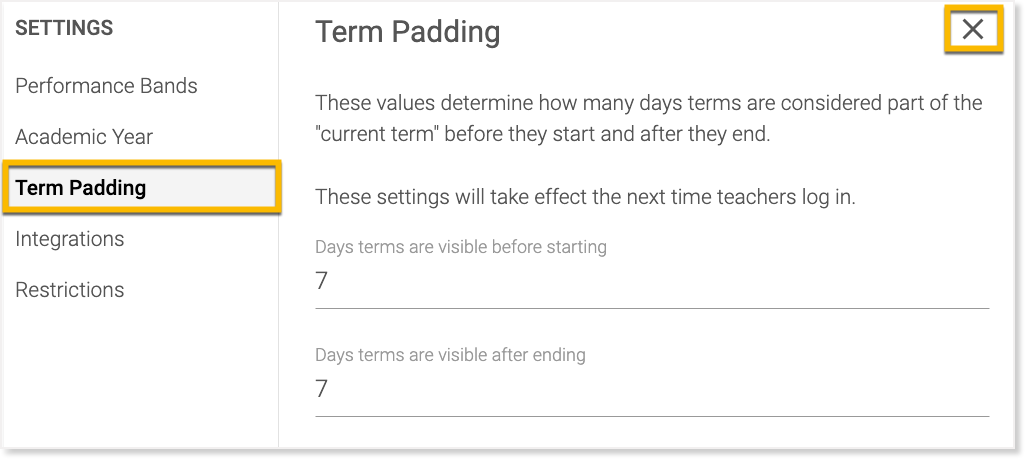Click the underline of the after-ending field
Screen dimensions: 1025x459
[650, 415]
